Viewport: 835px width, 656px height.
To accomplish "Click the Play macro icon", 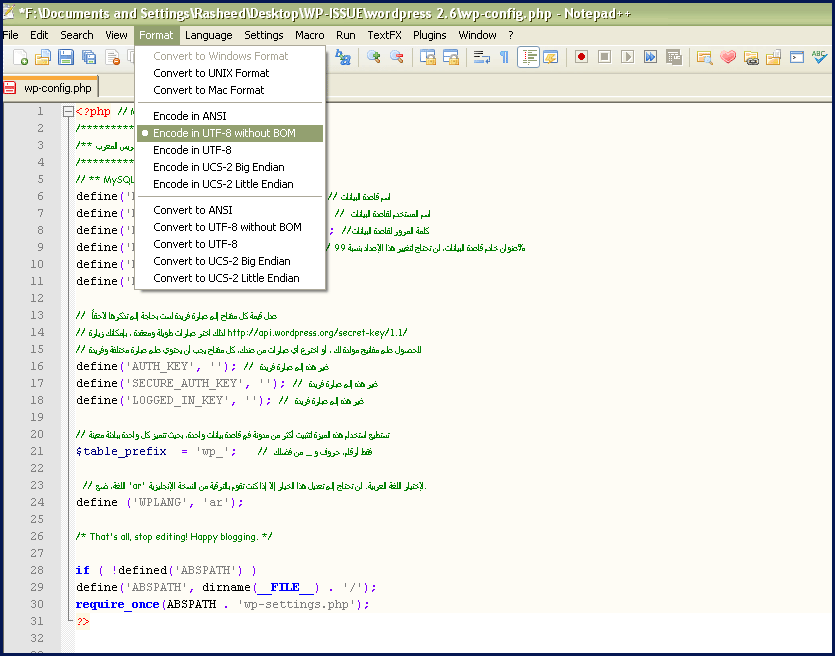I will pyautogui.click(x=627, y=58).
